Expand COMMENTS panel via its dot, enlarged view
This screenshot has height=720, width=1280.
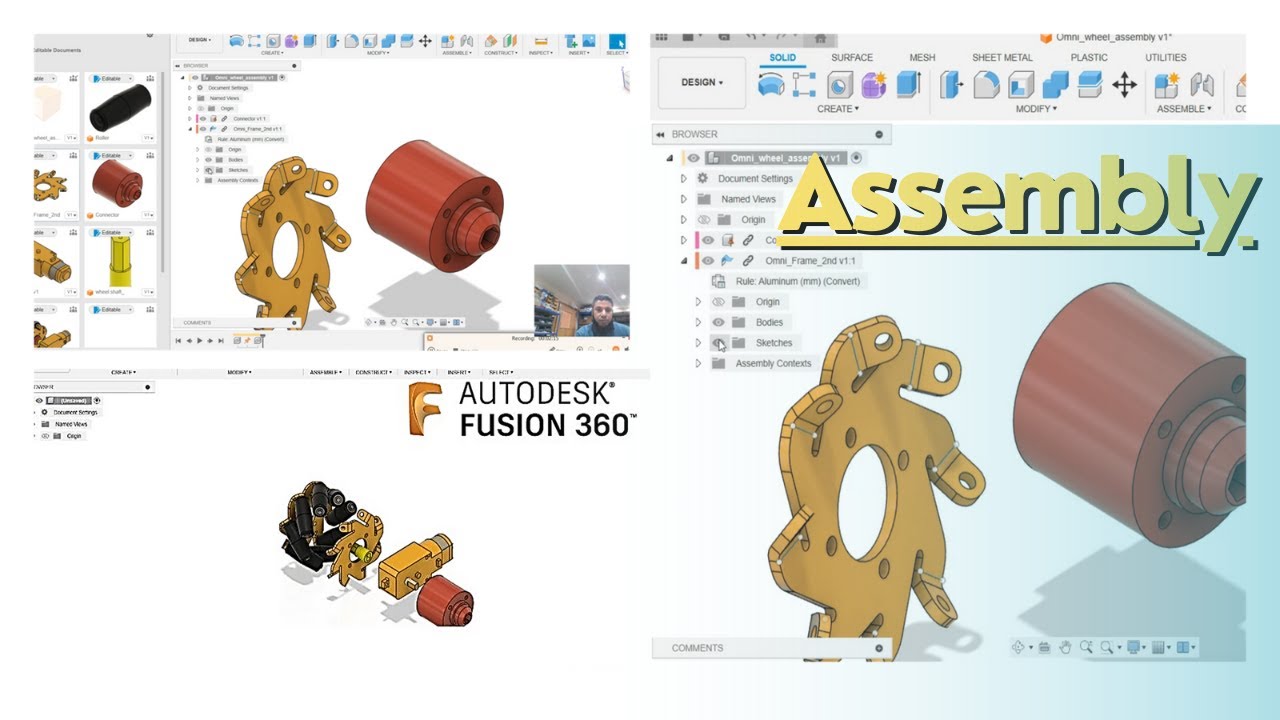coord(879,648)
